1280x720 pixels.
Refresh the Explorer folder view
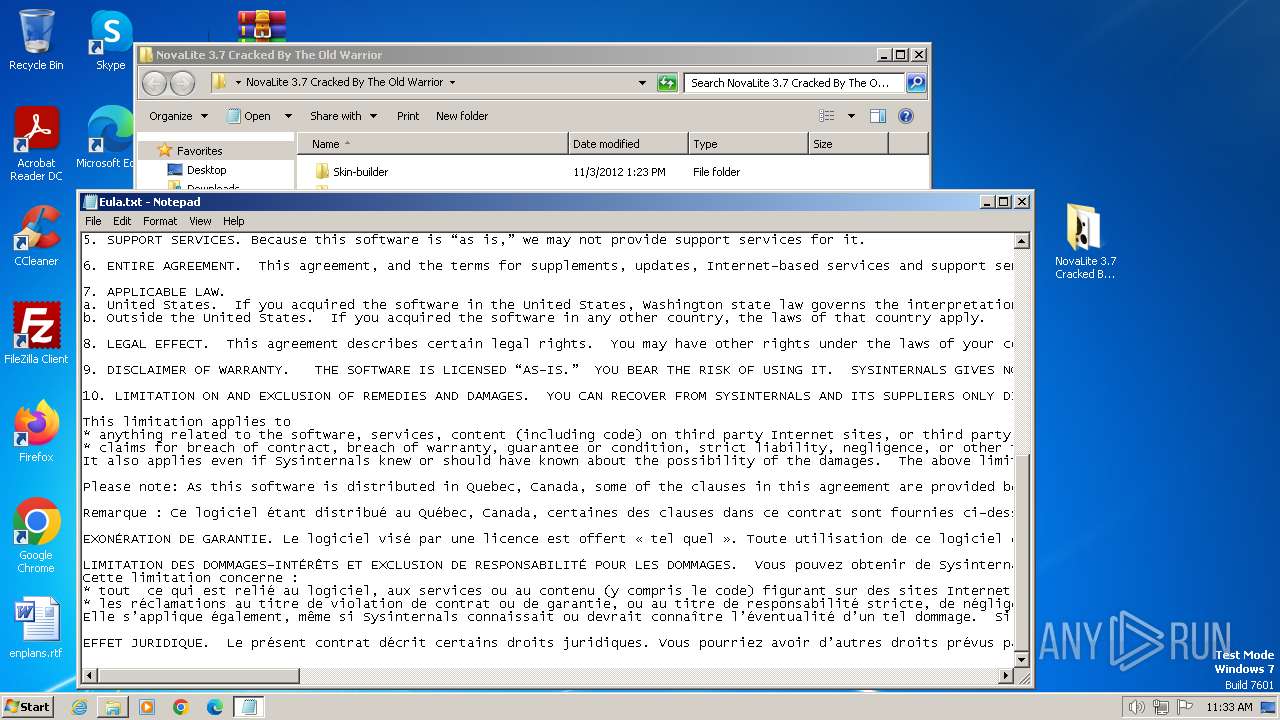(667, 83)
